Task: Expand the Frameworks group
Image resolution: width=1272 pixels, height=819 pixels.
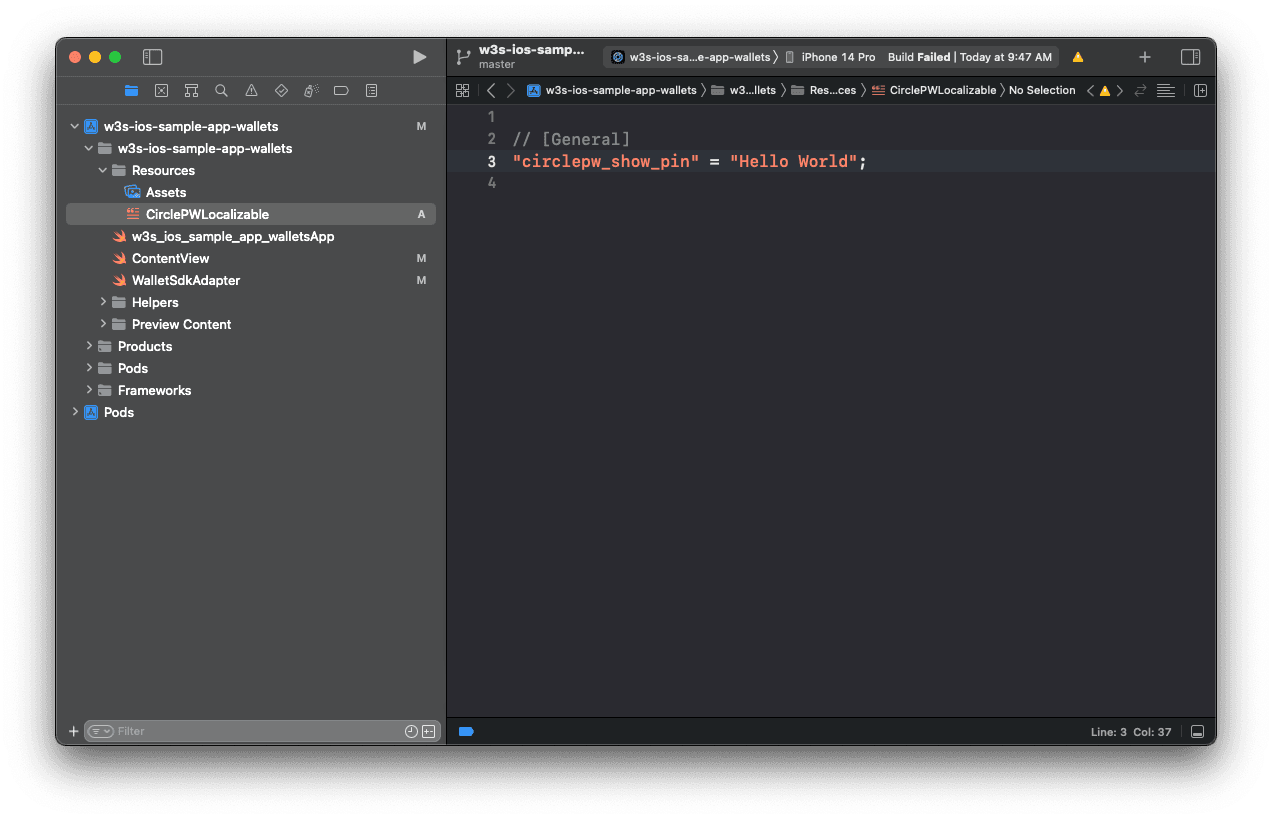Action: click(89, 390)
